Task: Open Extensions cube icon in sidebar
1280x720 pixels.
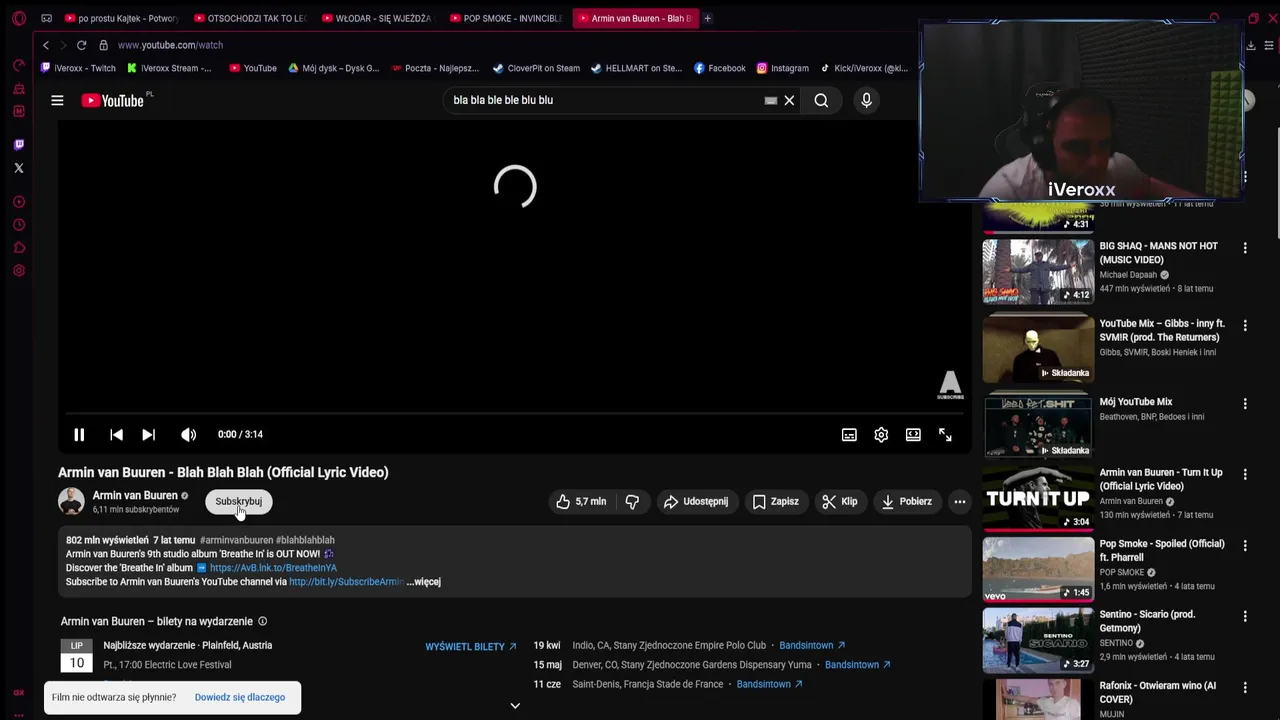Action: pos(18,248)
